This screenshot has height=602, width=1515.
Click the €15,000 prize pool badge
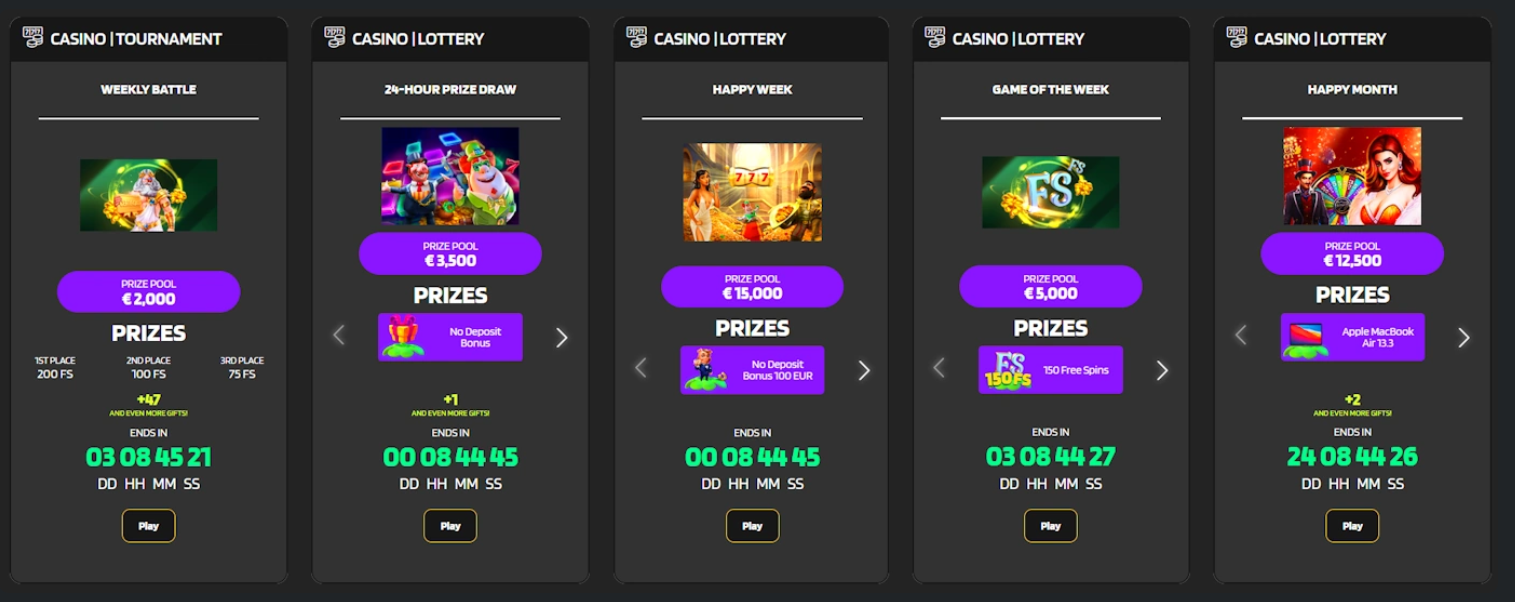point(752,287)
